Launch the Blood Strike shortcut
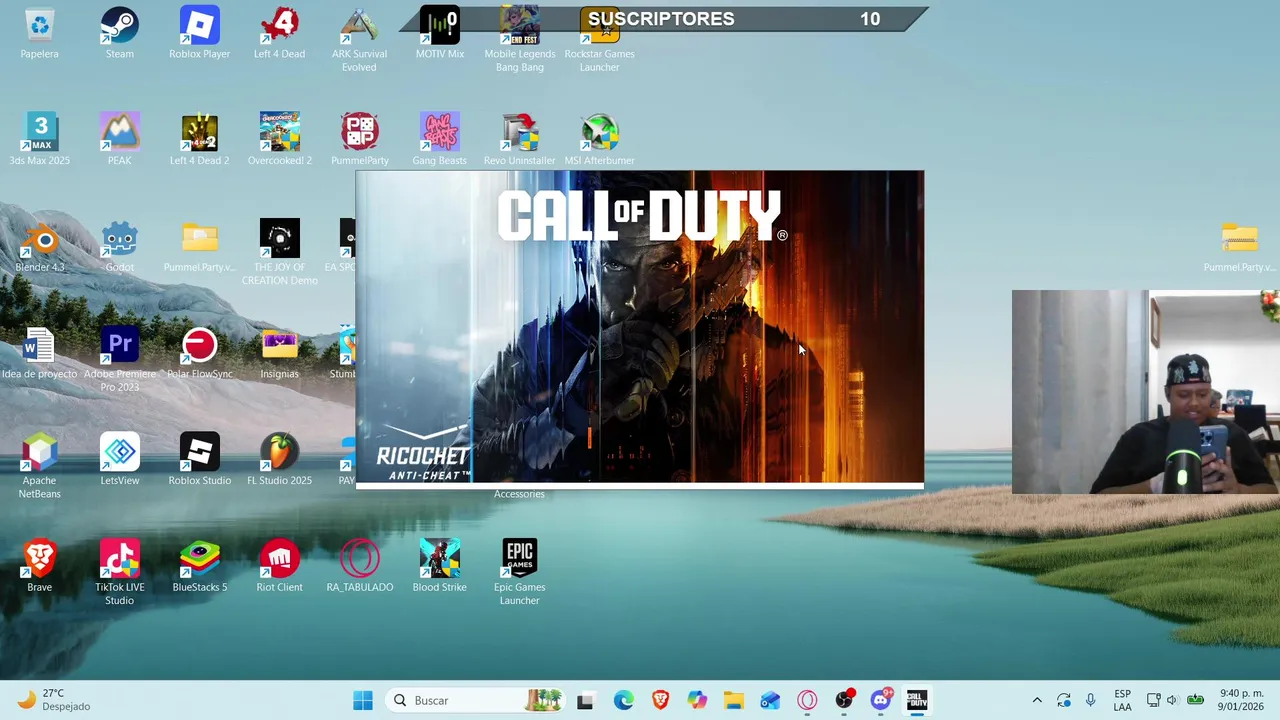The width and height of the screenshot is (1280, 720). click(x=439, y=567)
